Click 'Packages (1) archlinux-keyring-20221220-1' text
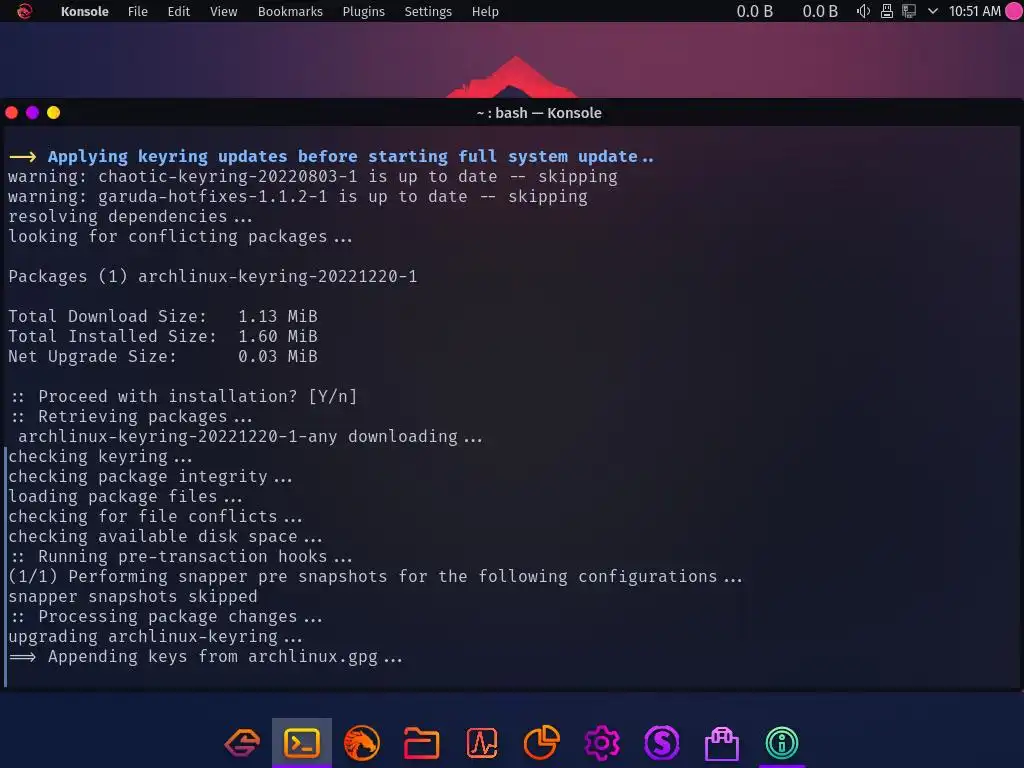Image resolution: width=1024 pixels, height=768 pixels. click(213, 277)
